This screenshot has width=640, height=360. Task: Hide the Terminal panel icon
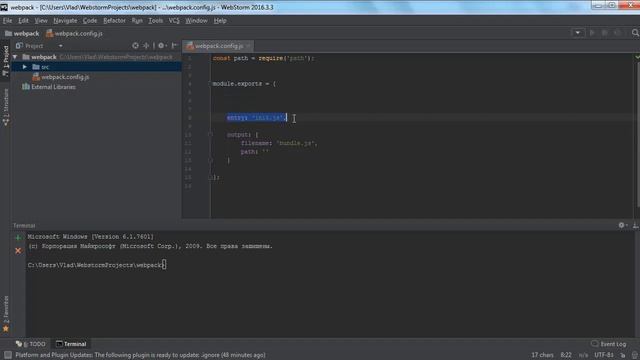click(x=635, y=225)
